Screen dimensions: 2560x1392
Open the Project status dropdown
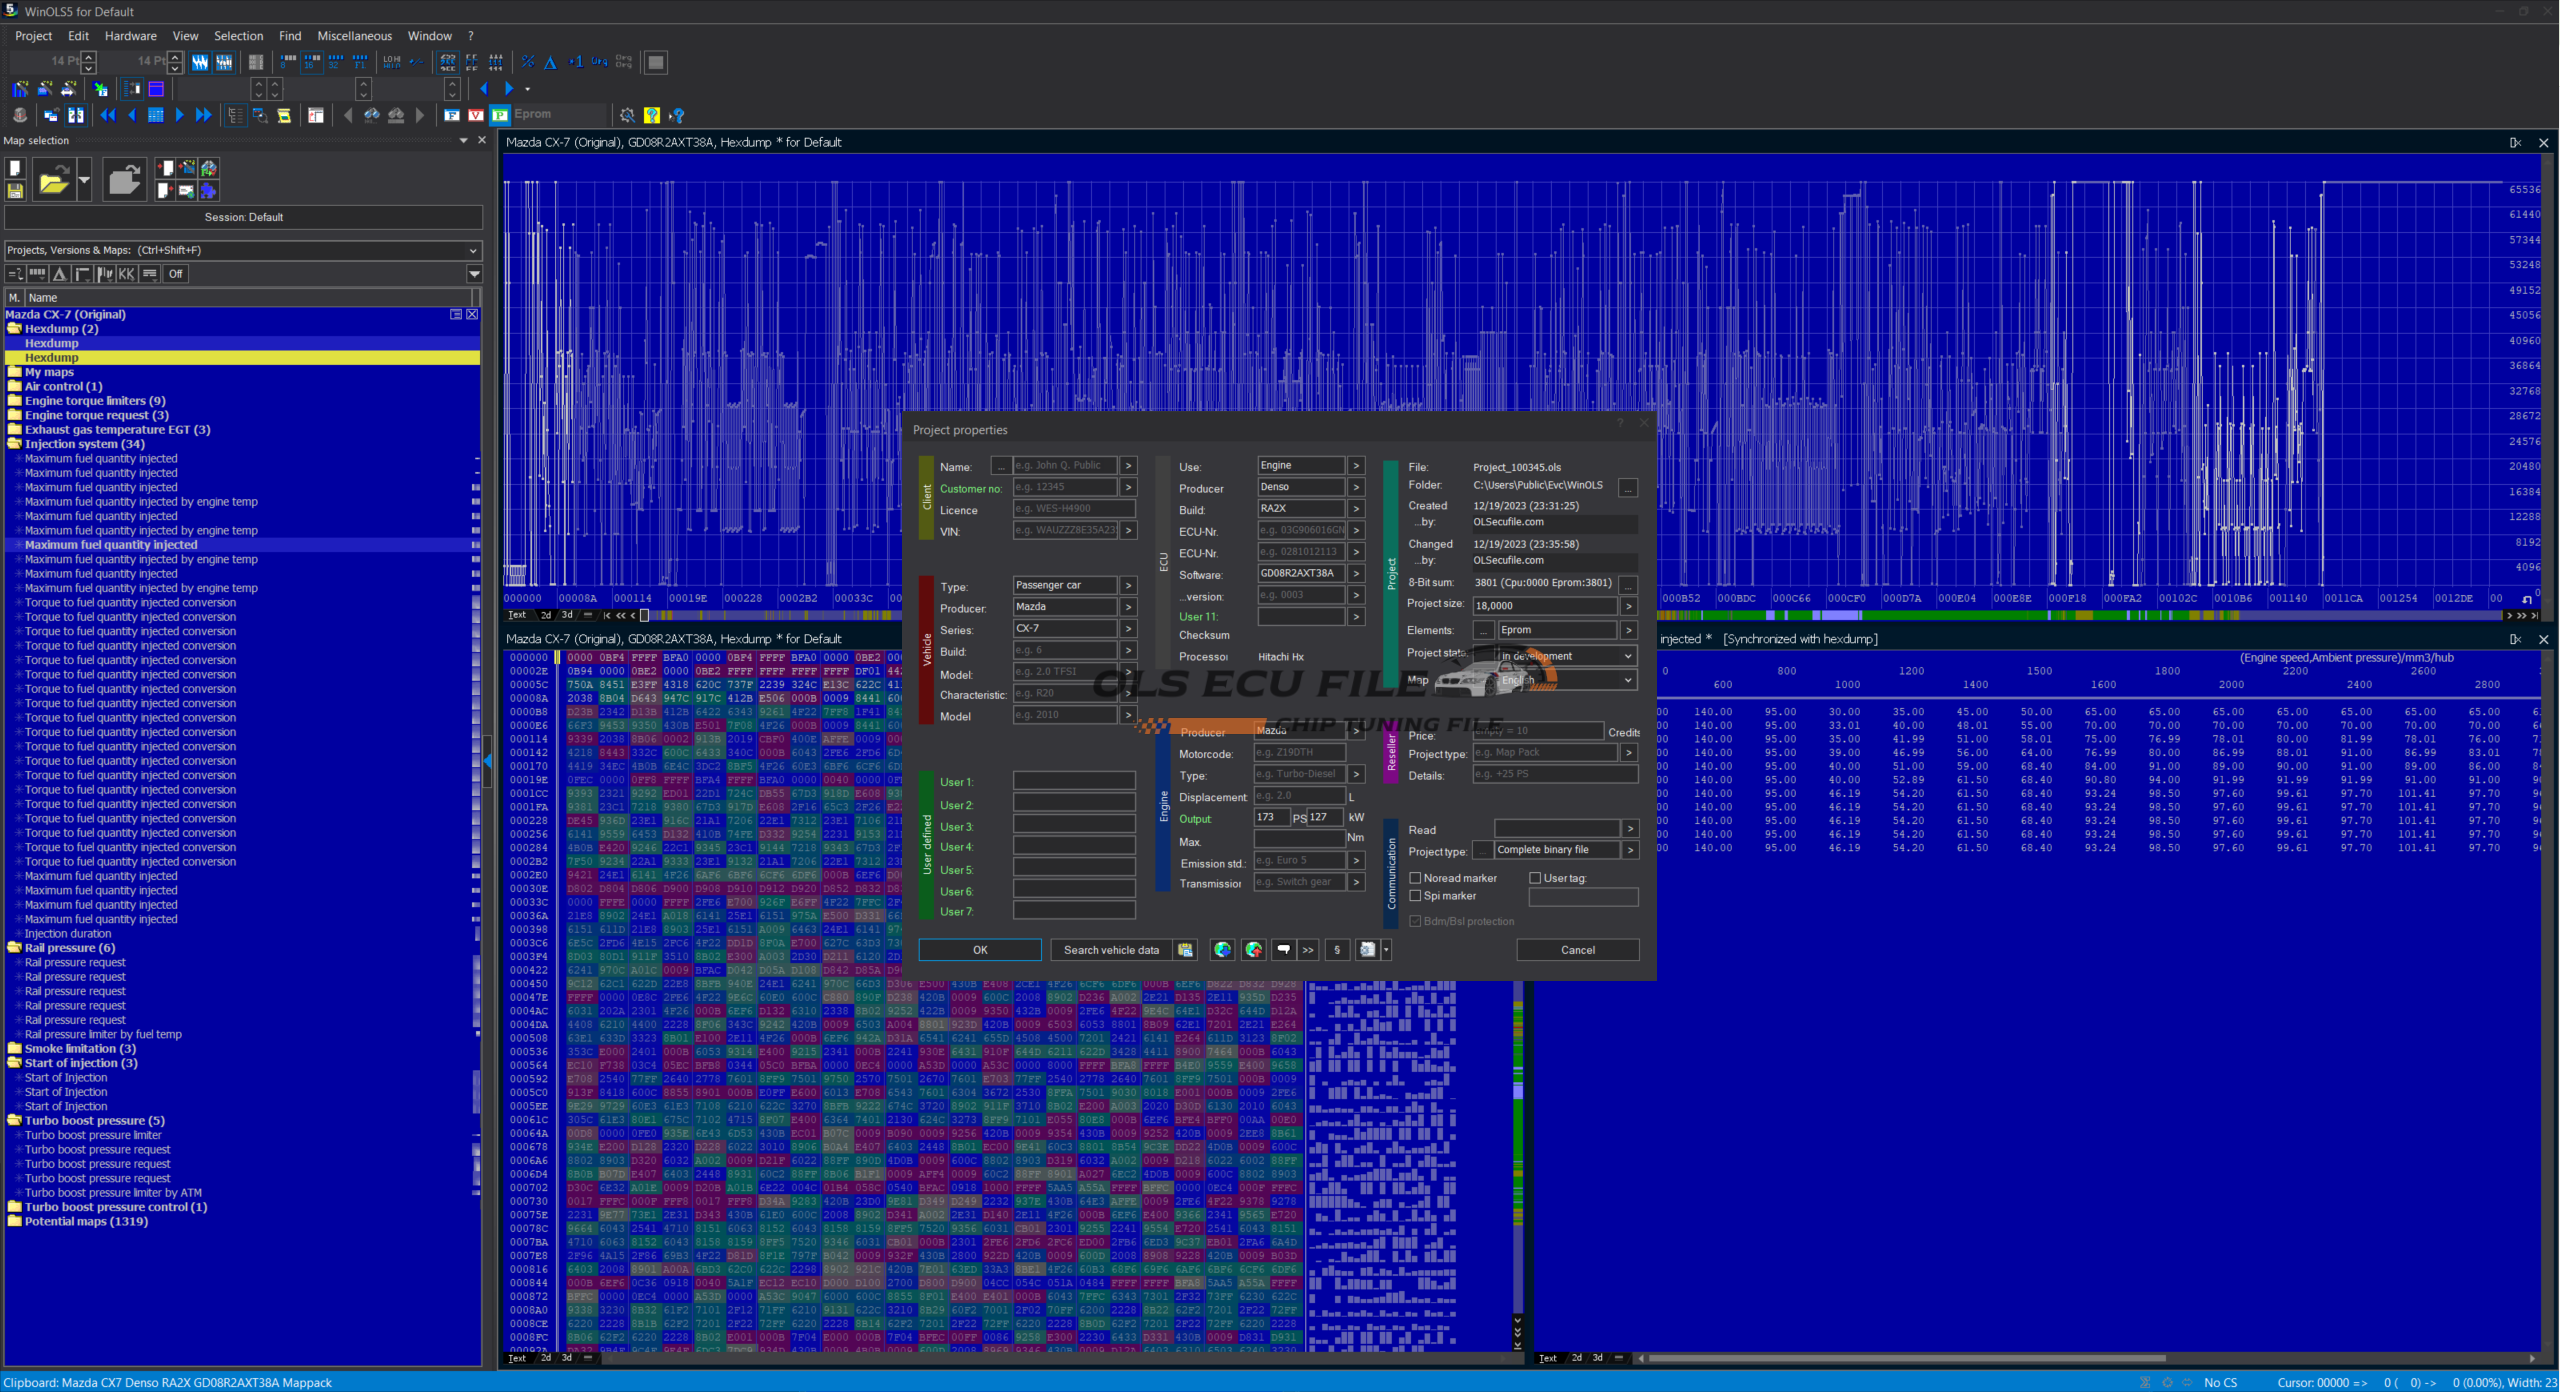[x=1628, y=656]
